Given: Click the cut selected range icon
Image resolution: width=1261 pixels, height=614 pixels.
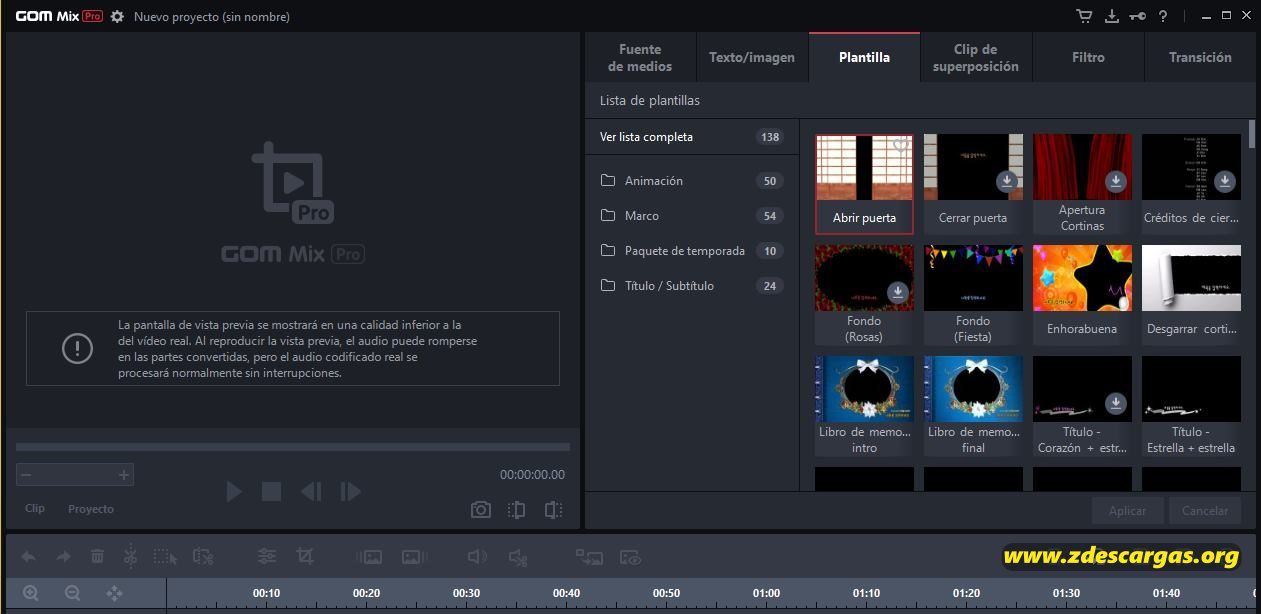Looking at the screenshot, I should [203, 557].
